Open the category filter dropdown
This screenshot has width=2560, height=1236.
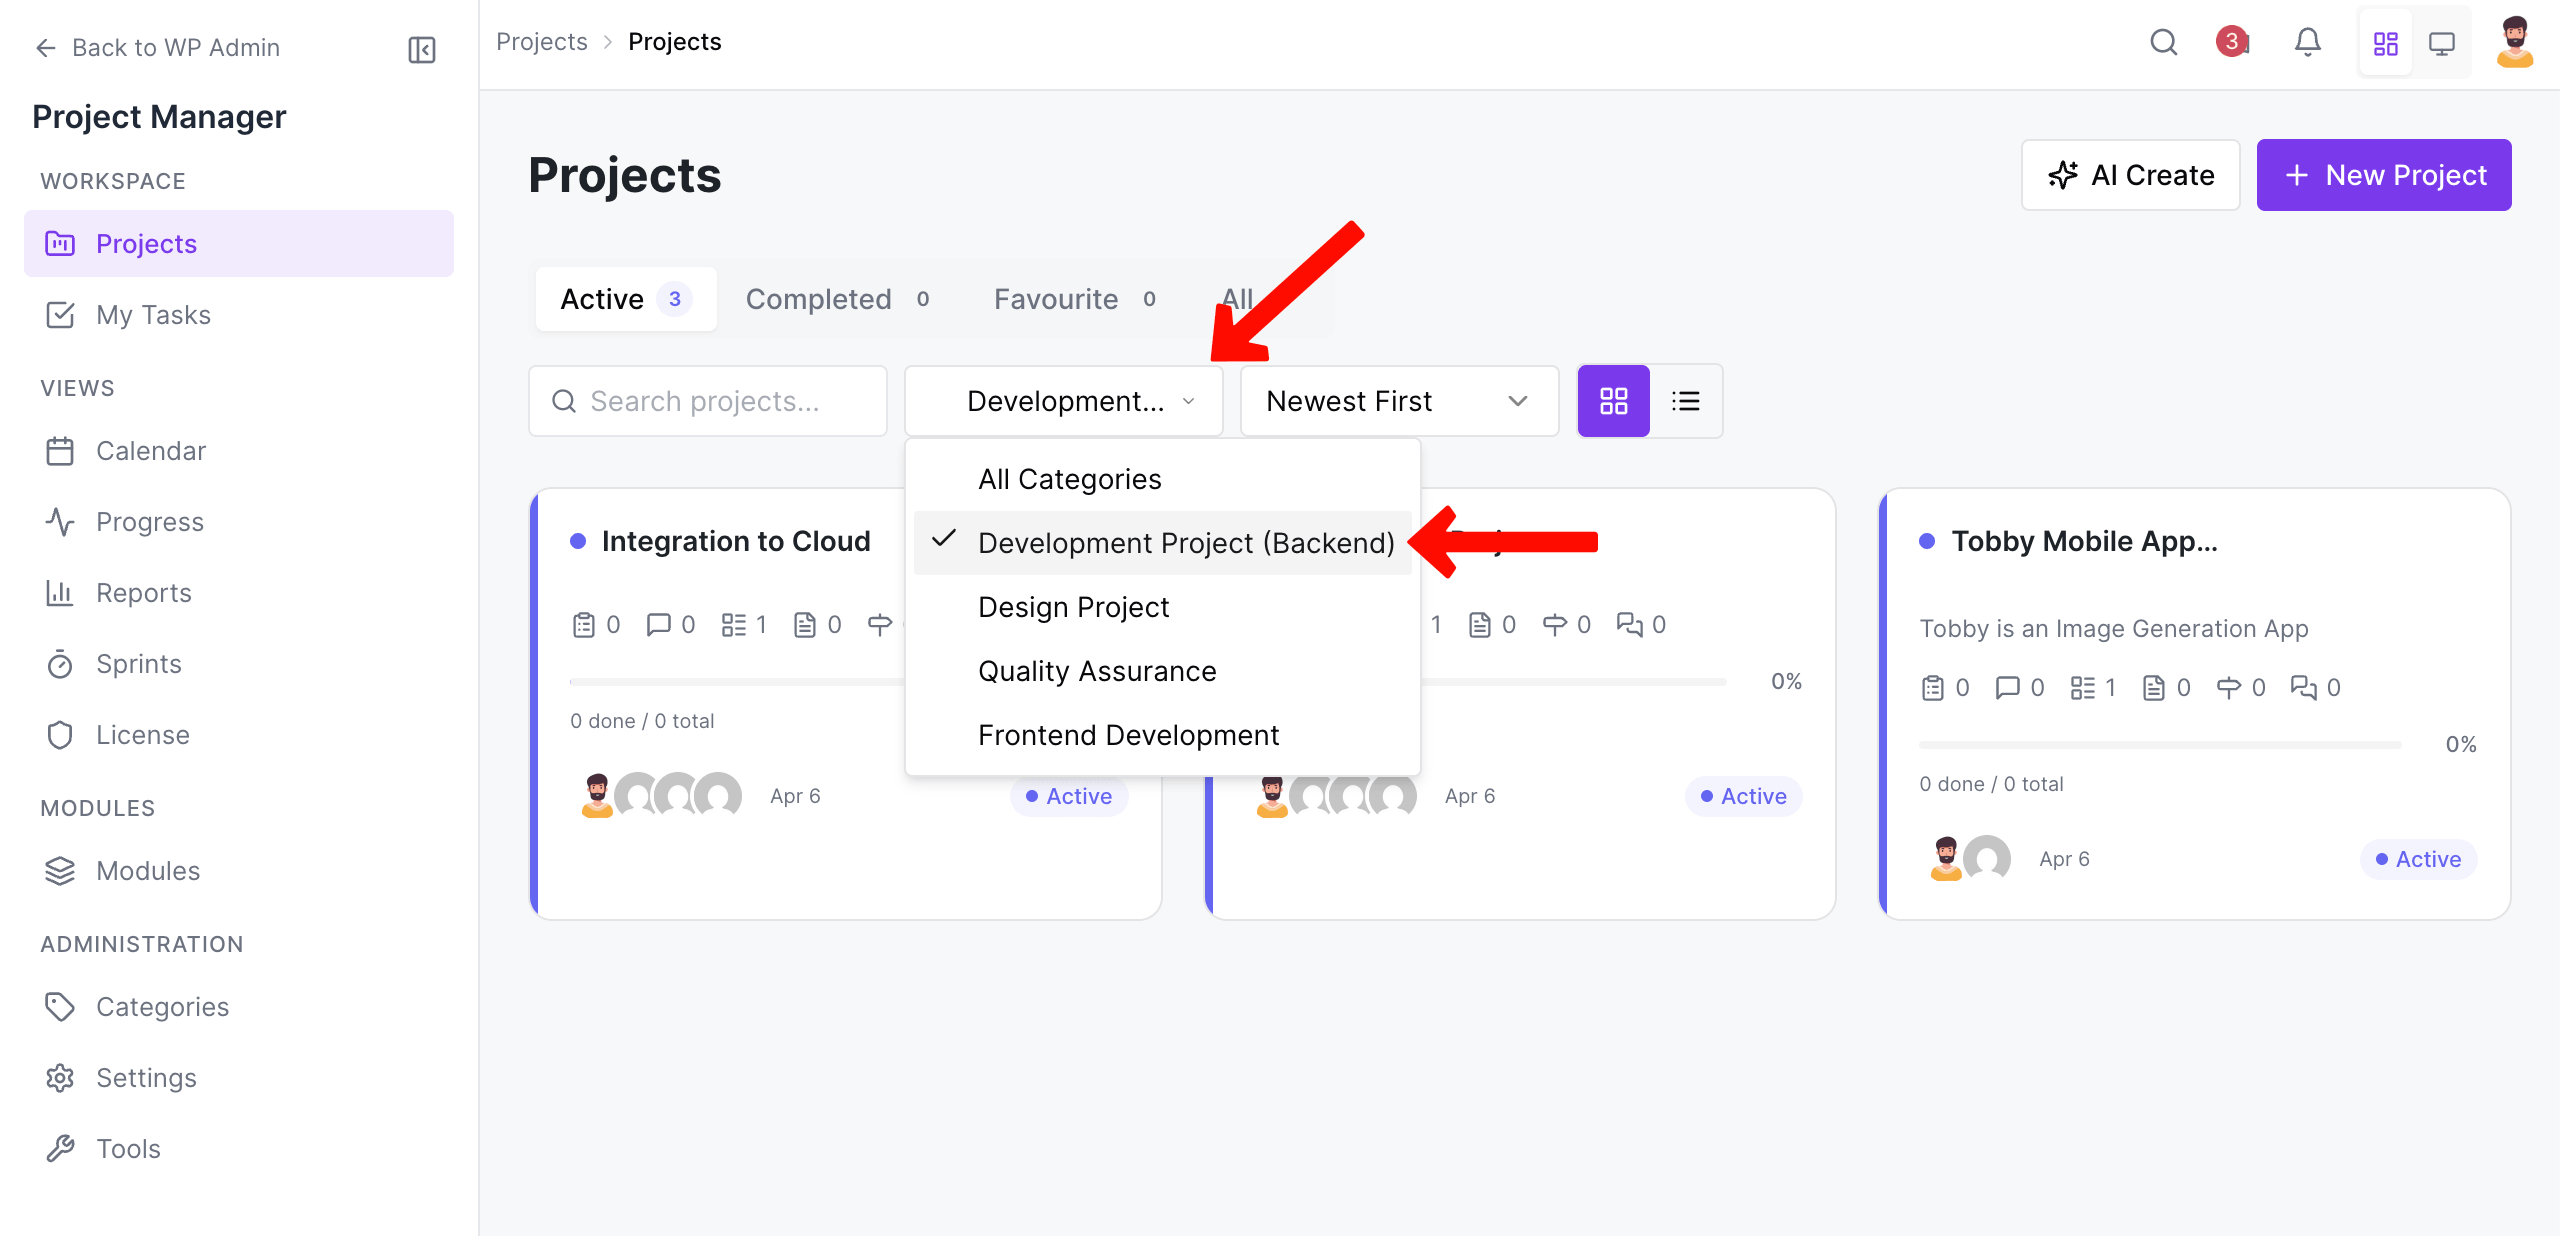1062,401
